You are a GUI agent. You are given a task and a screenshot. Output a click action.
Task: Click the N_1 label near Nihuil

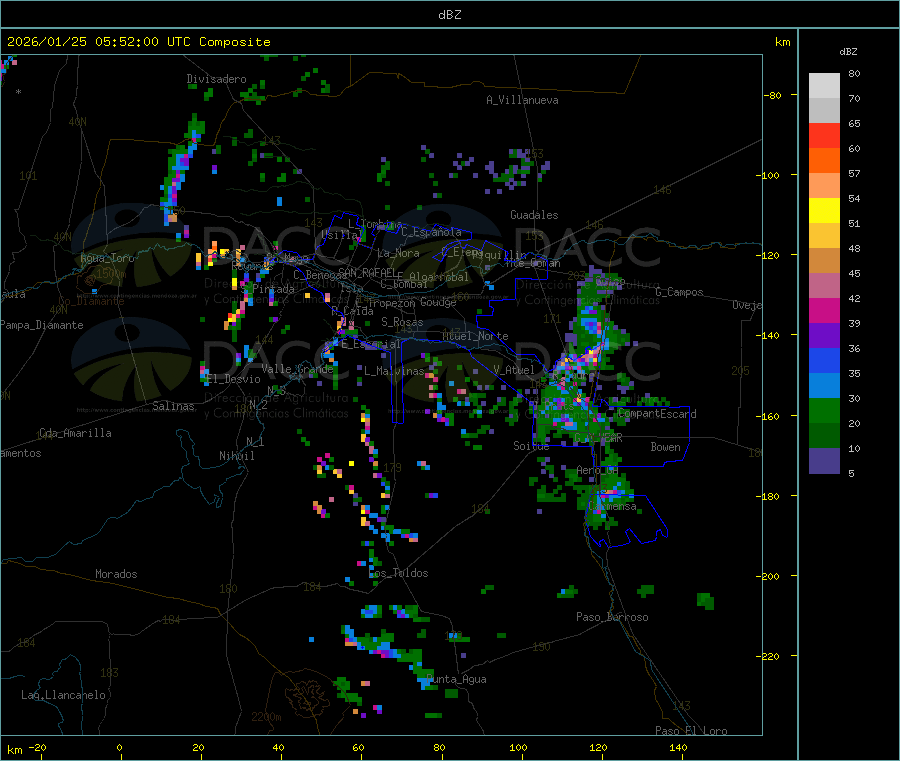coord(255,441)
